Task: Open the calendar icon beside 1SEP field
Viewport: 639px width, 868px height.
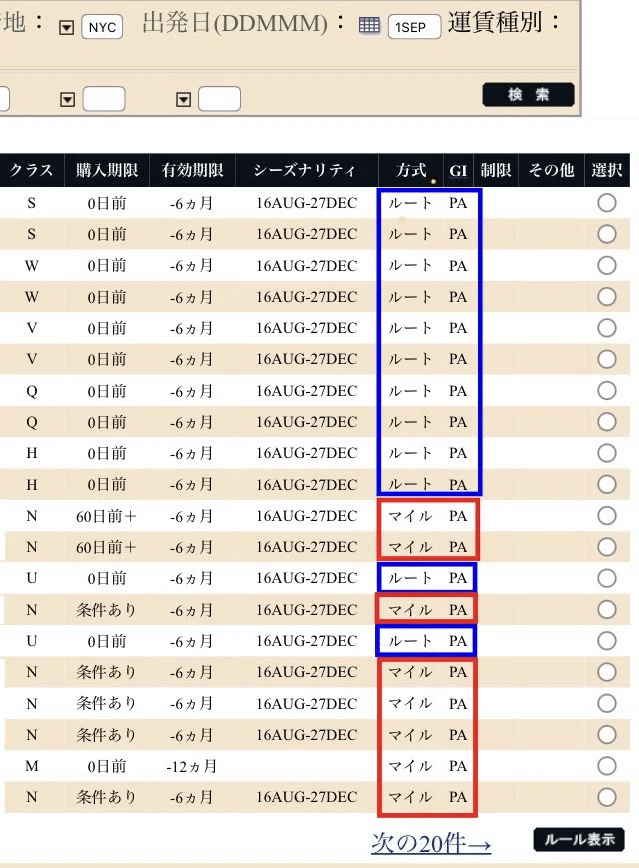Action: pyautogui.click(x=369, y=25)
